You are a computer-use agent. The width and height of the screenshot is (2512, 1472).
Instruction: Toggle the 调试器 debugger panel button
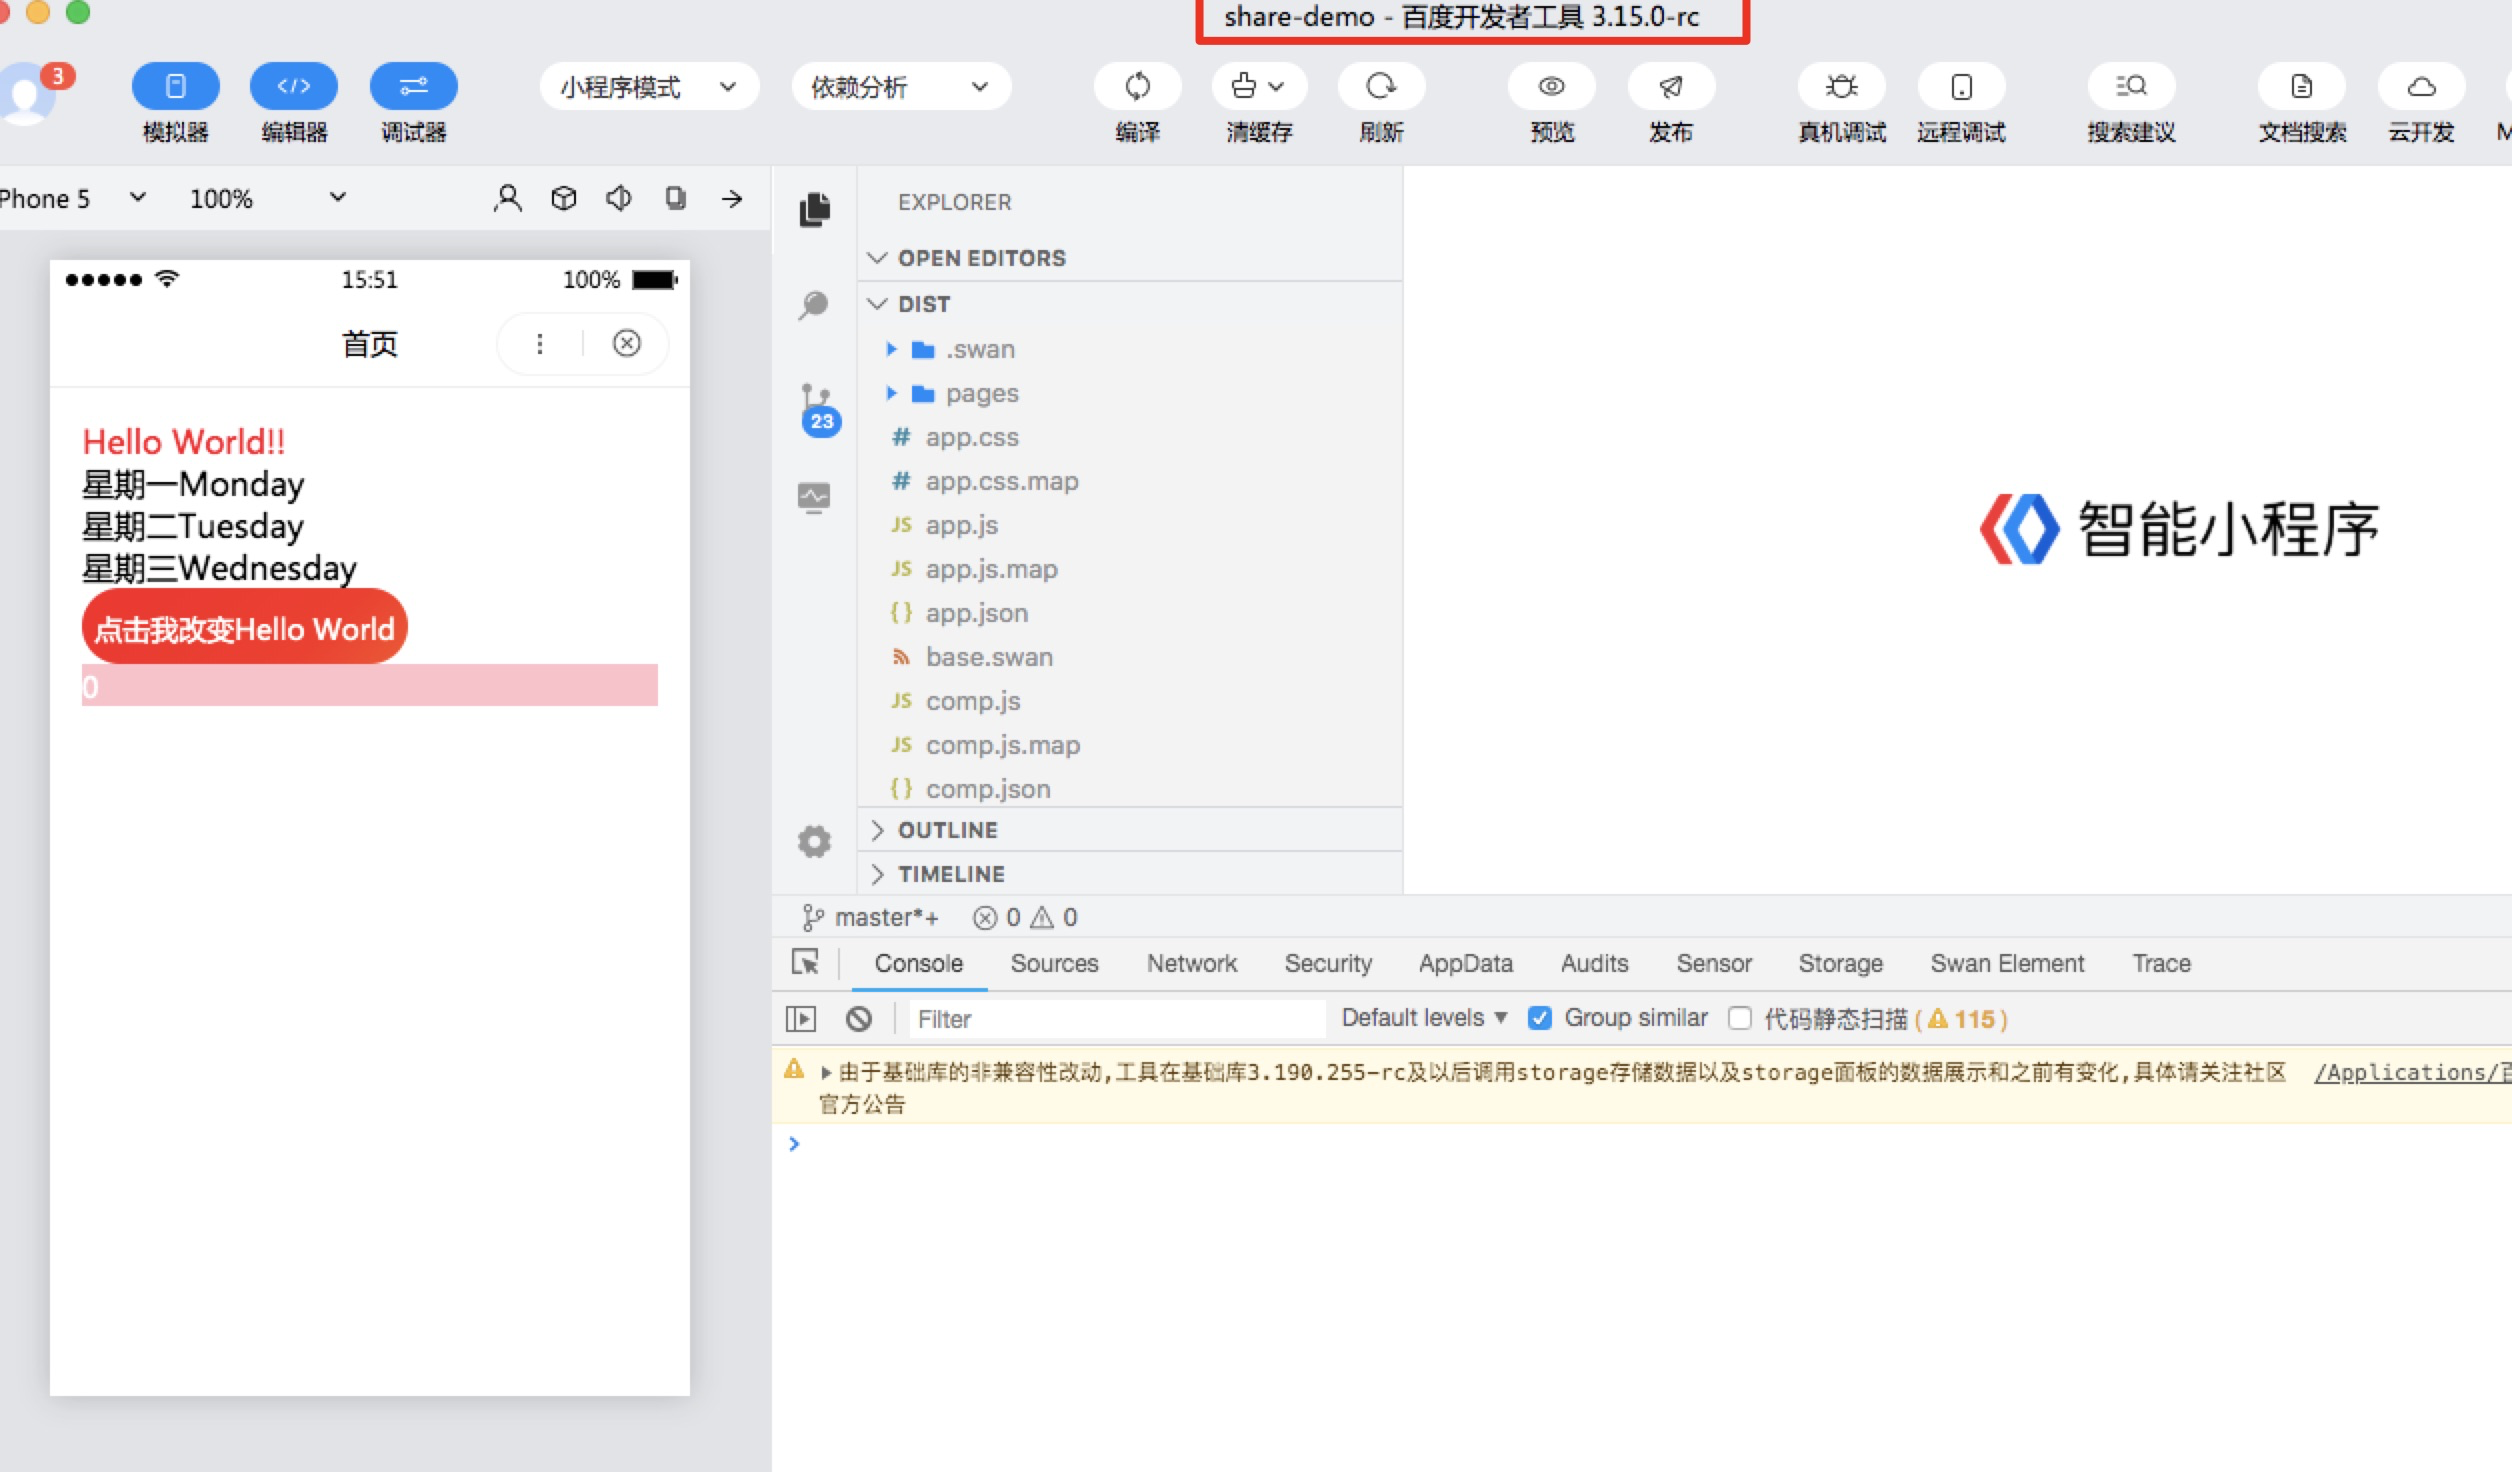(x=413, y=86)
